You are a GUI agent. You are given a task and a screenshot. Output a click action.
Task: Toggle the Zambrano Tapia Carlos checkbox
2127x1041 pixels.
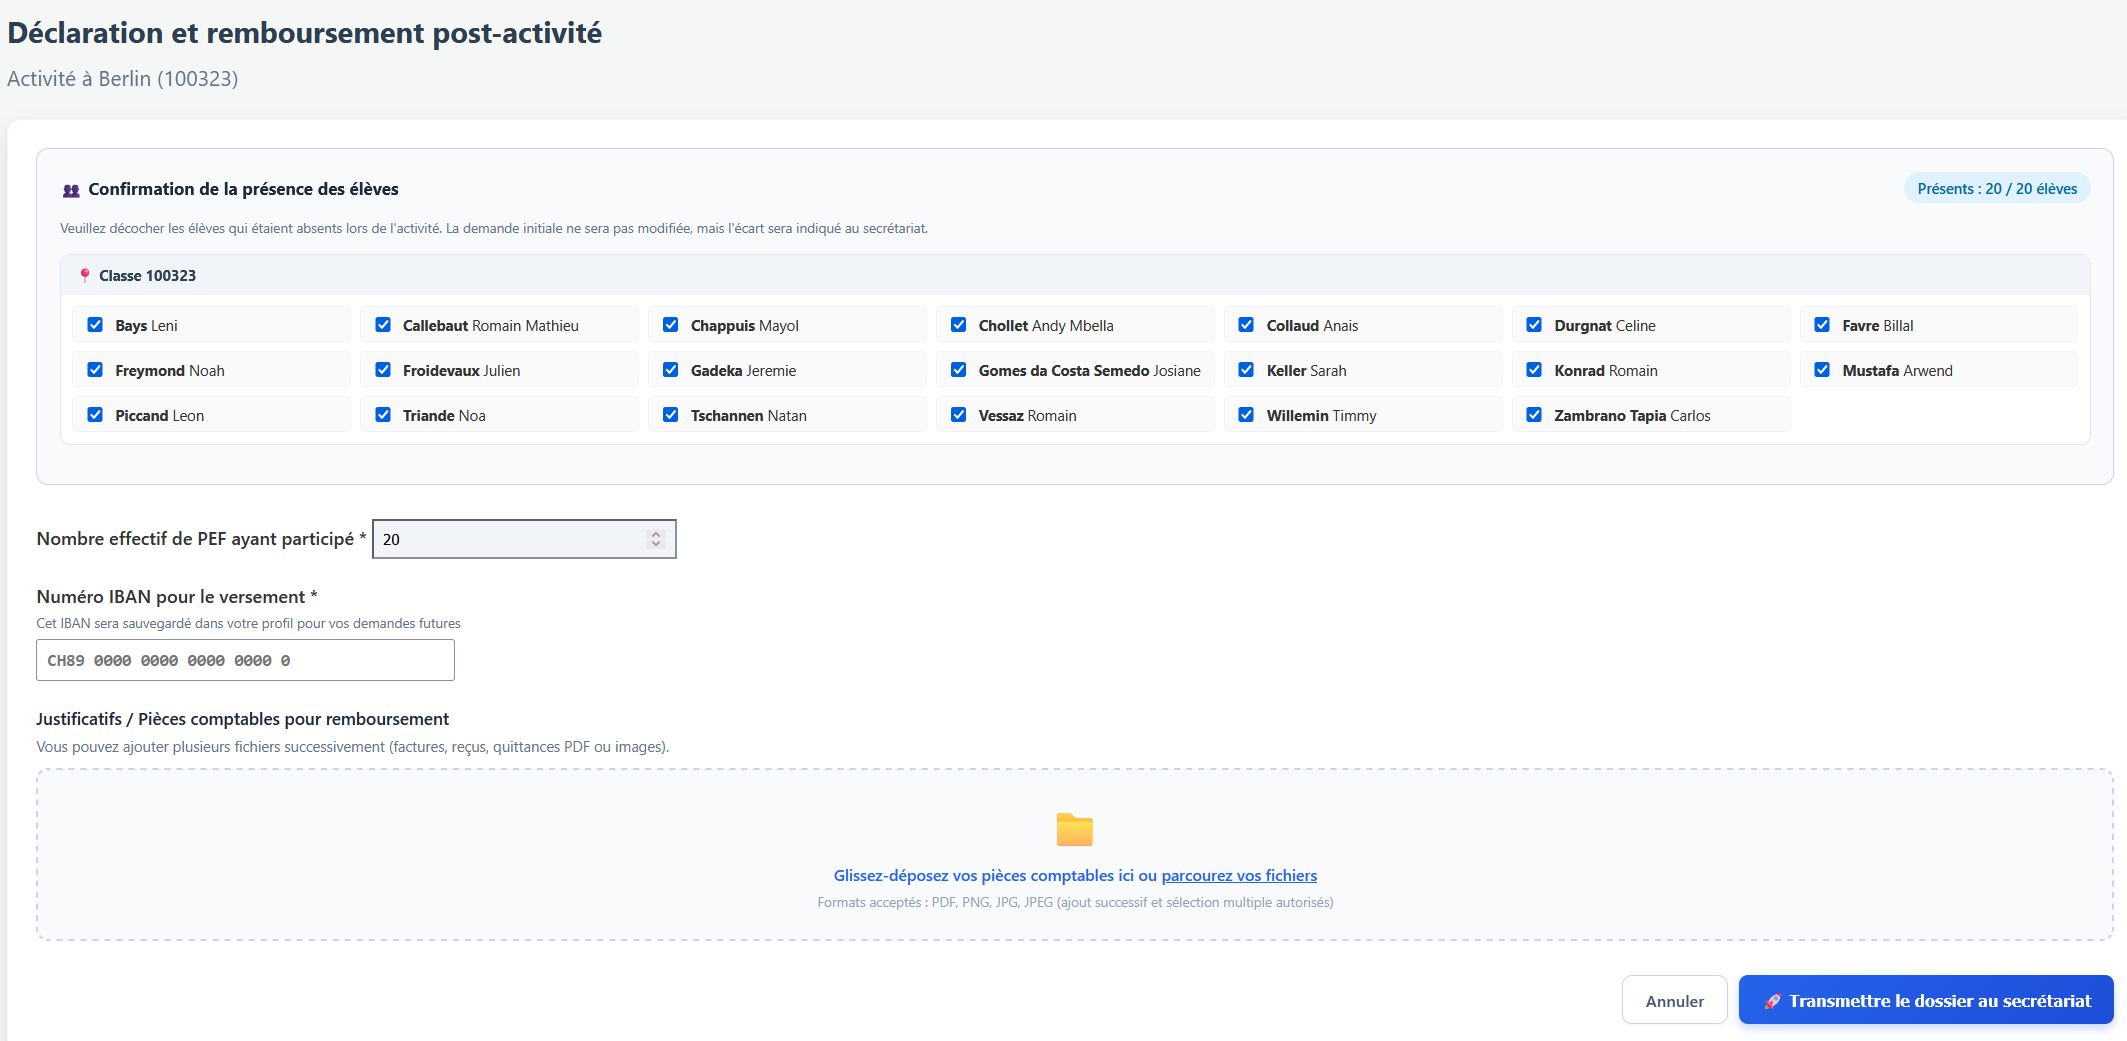(1534, 415)
